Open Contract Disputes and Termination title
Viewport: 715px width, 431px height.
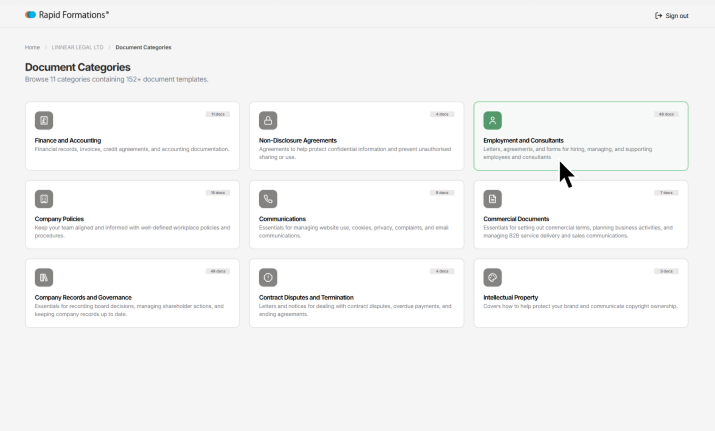point(306,297)
